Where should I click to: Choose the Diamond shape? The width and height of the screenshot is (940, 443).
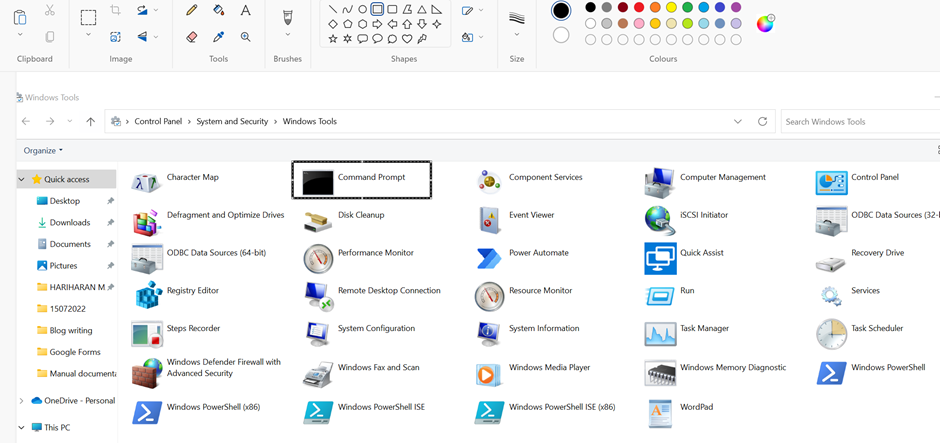[333, 24]
